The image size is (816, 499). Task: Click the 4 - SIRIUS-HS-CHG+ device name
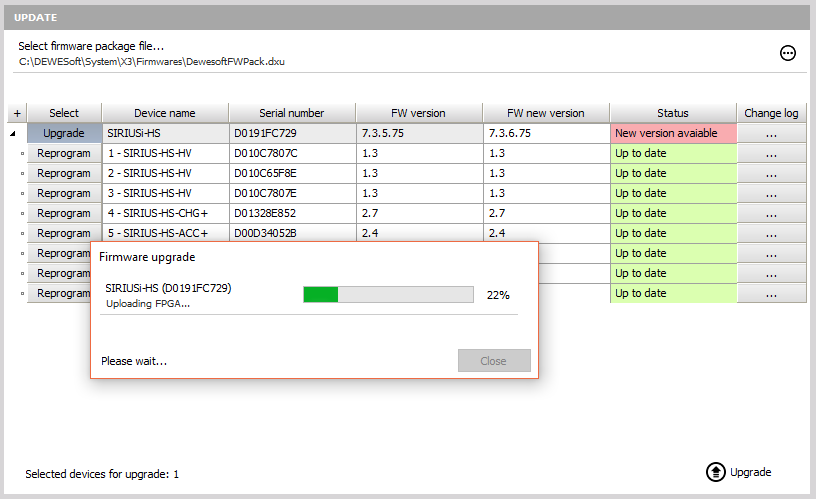click(165, 213)
